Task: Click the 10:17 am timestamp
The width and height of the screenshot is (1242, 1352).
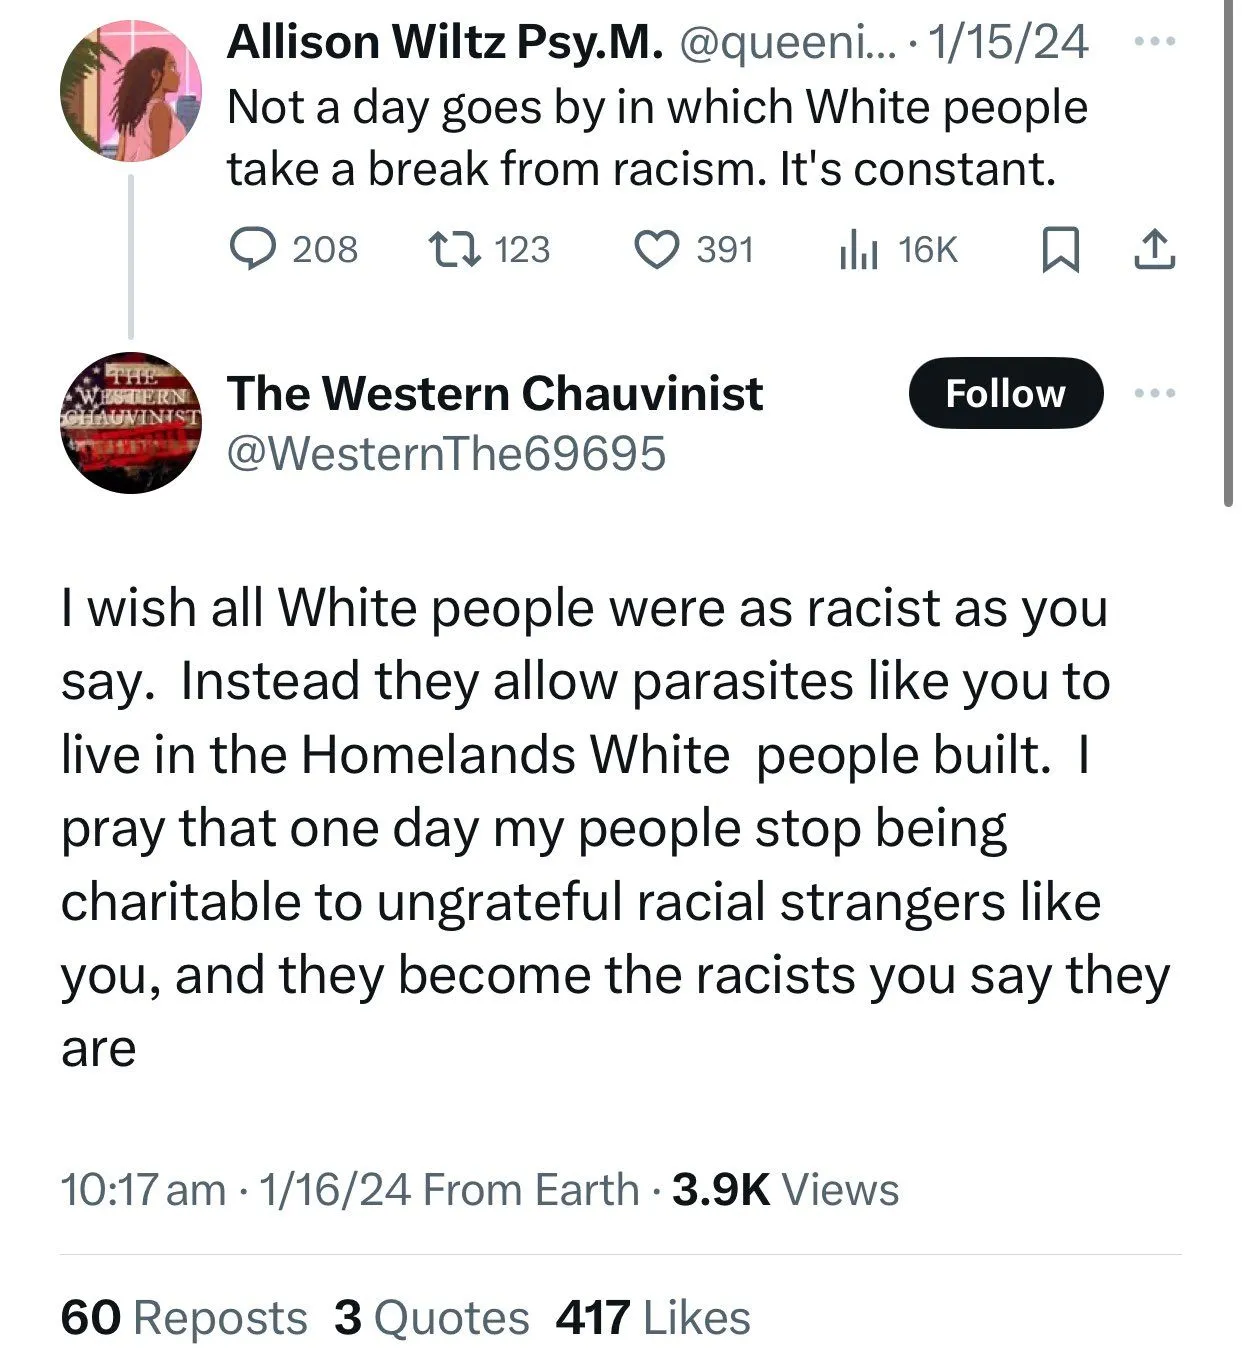Action: click(143, 1189)
